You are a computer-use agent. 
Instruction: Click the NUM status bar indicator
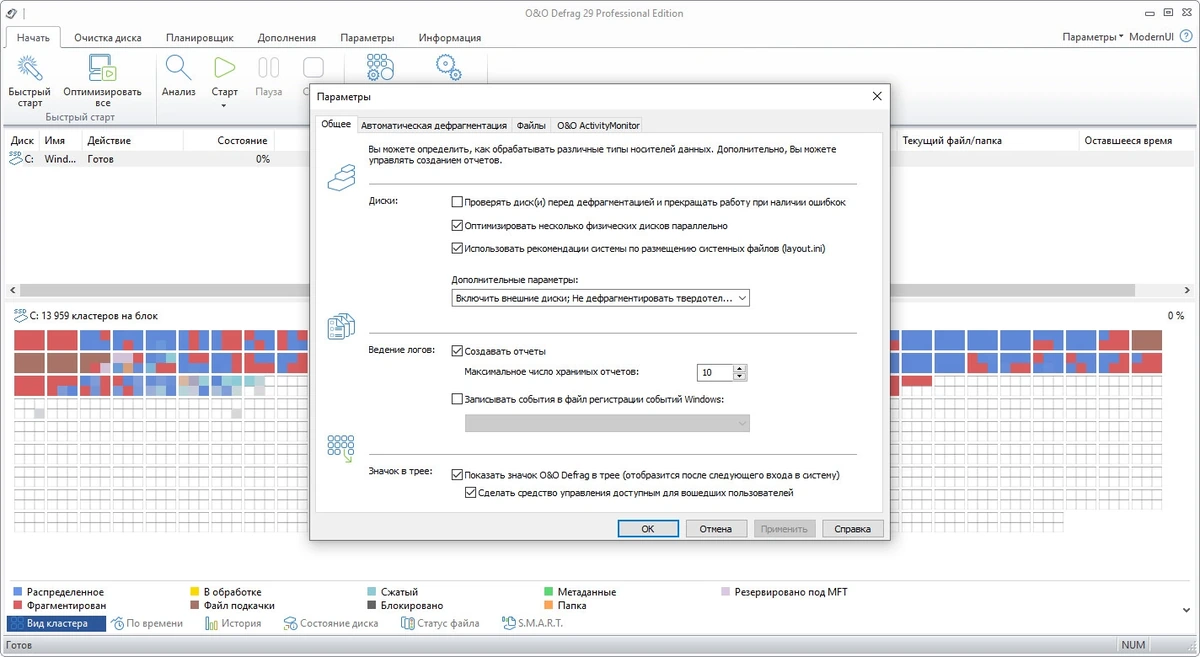click(x=1133, y=645)
